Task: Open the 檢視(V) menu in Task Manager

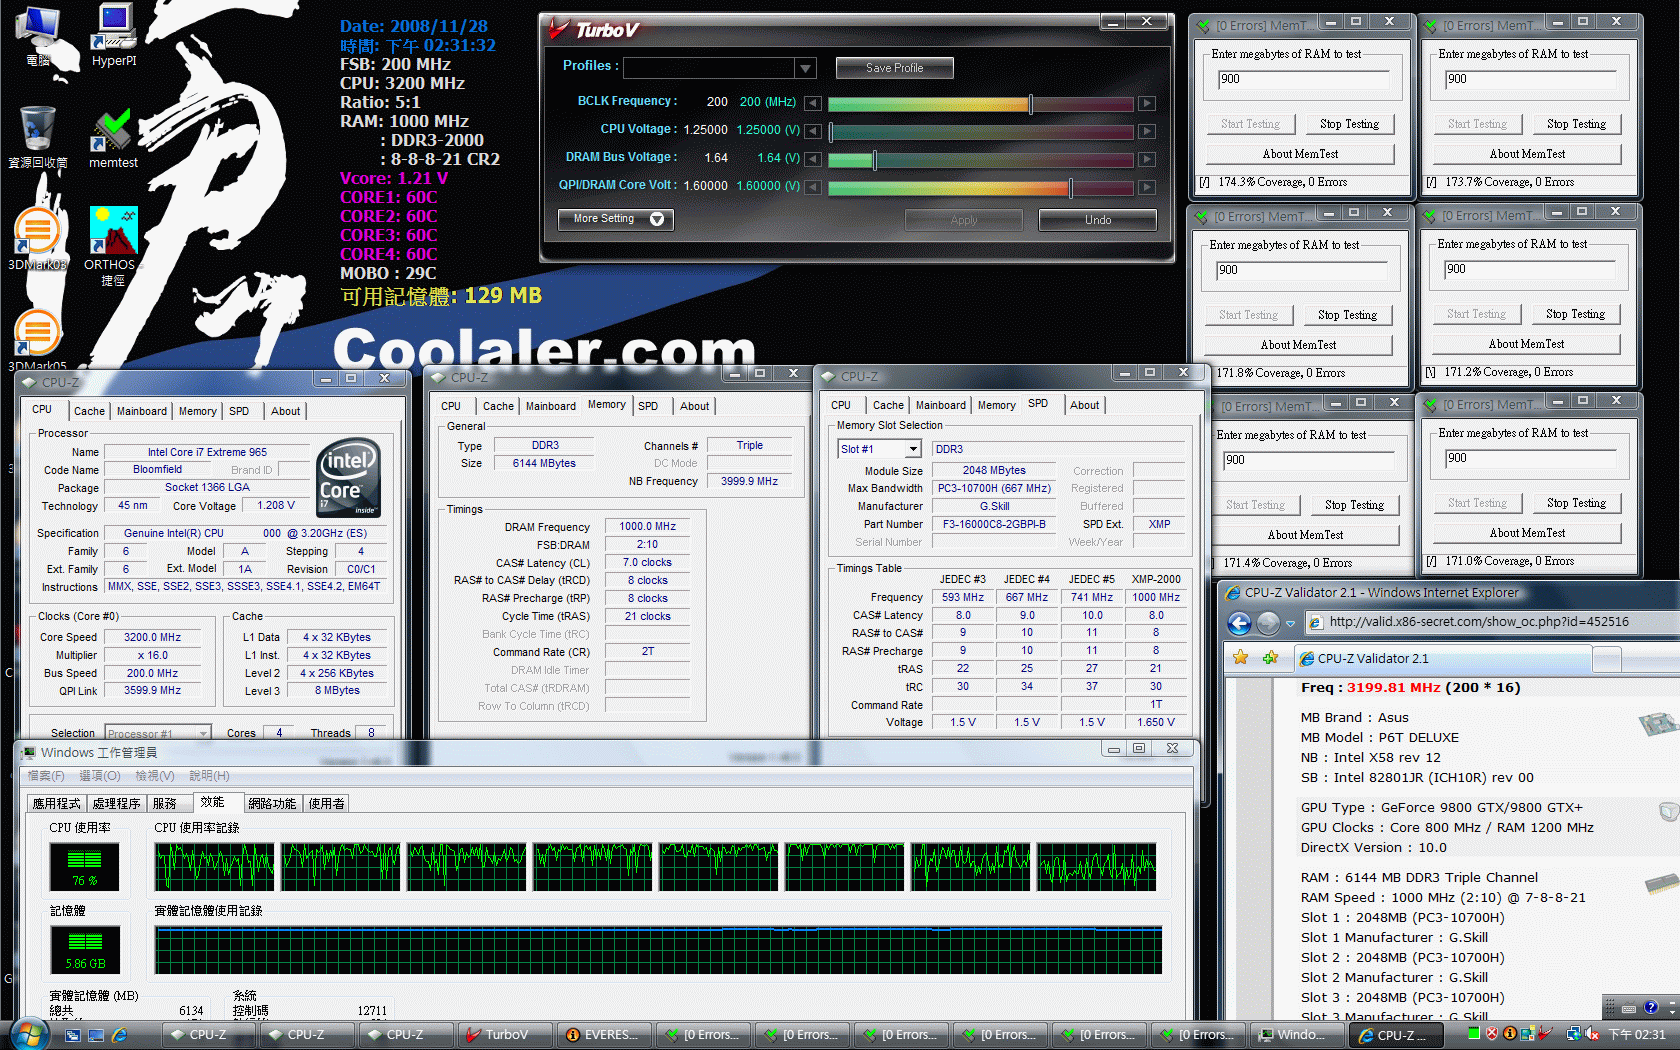Action: (155, 776)
